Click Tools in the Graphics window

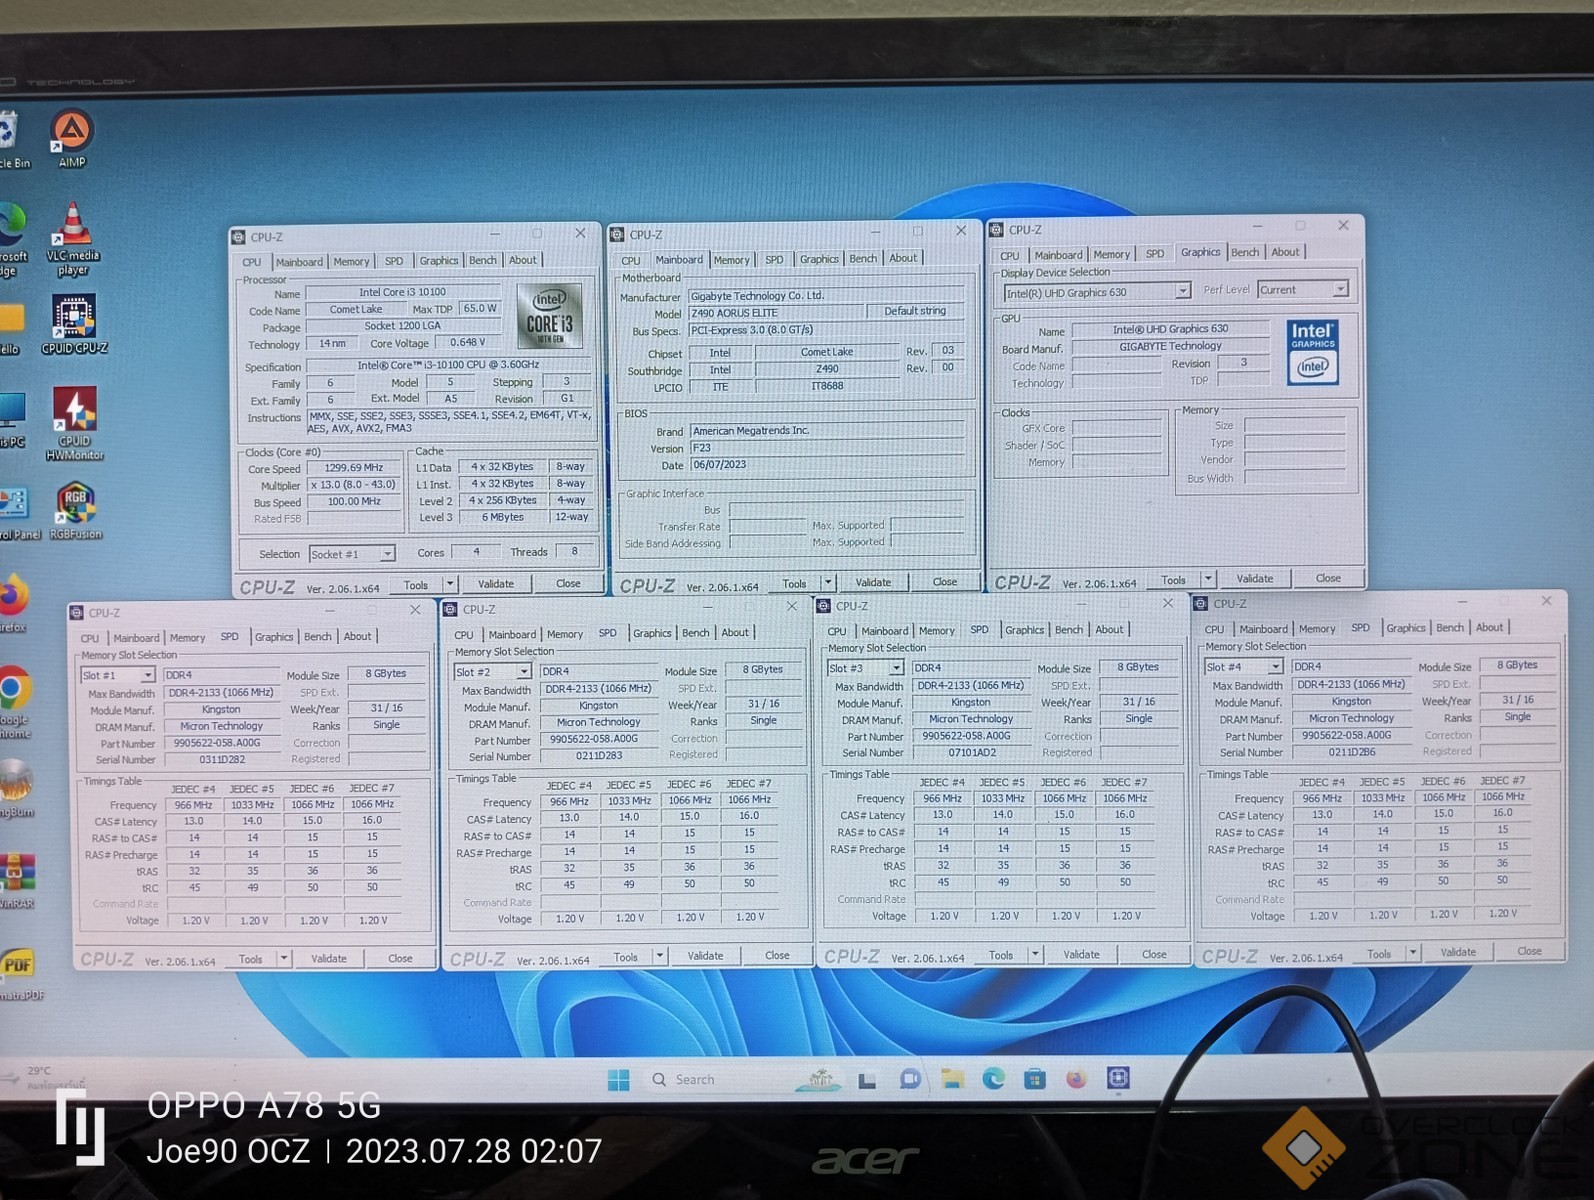coord(1173,579)
